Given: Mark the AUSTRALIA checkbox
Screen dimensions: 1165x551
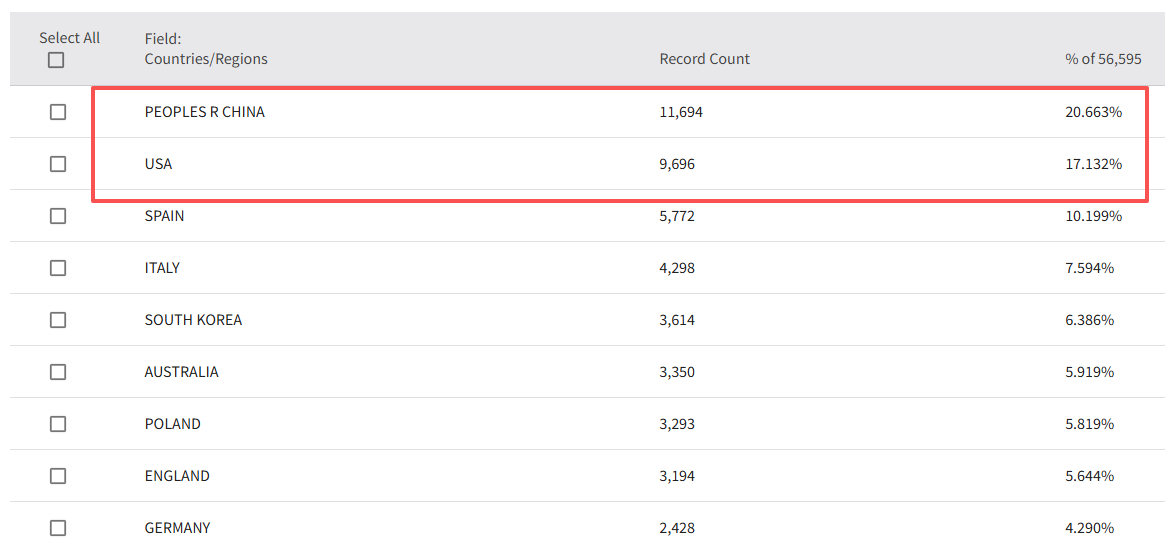Looking at the screenshot, I should click(x=58, y=372).
